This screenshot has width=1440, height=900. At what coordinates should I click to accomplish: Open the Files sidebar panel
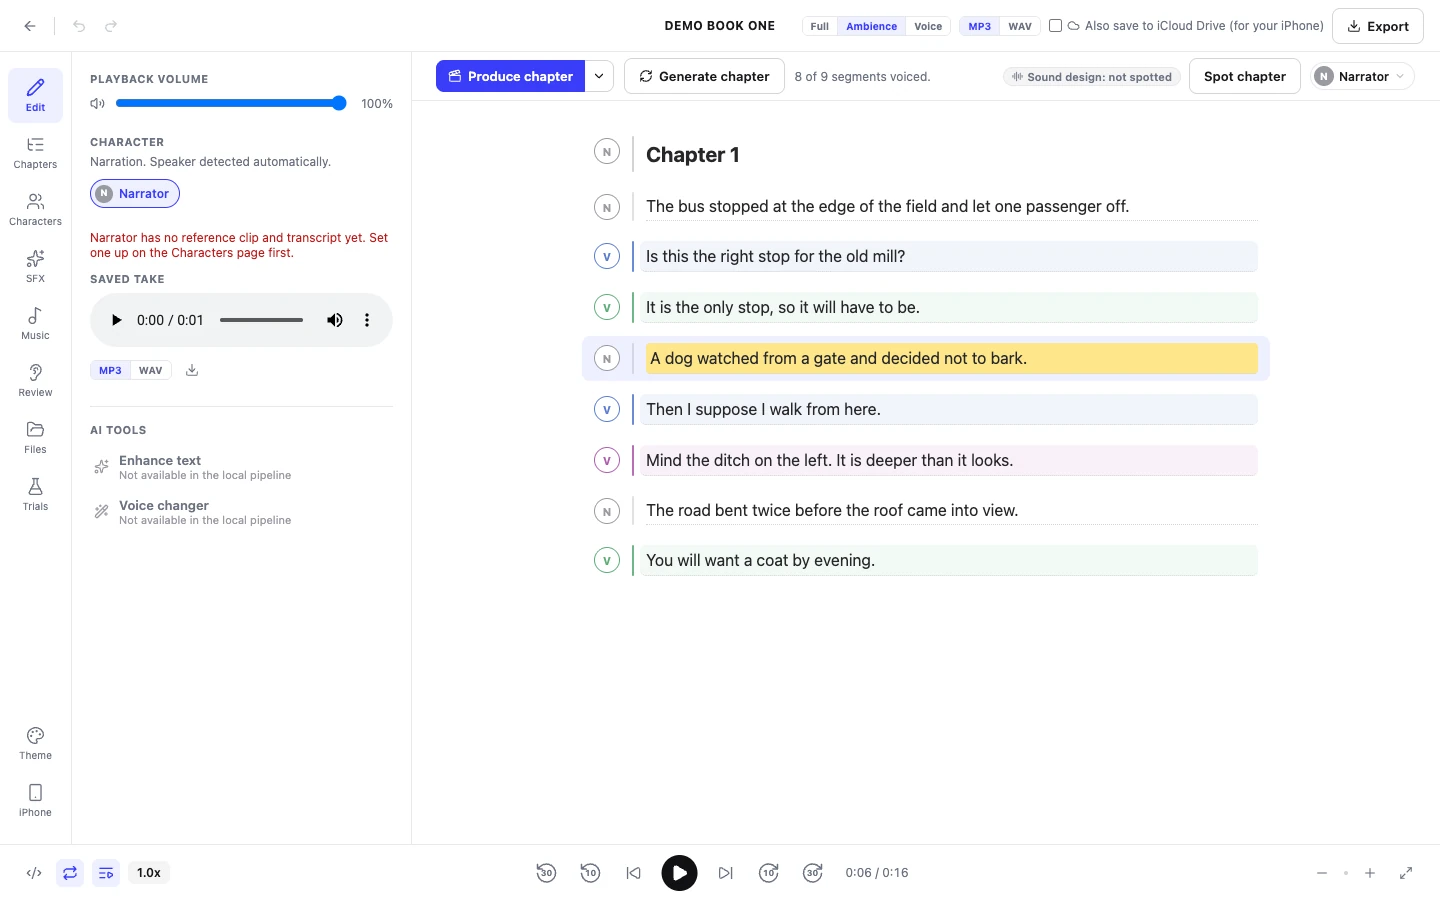click(x=35, y=438)
